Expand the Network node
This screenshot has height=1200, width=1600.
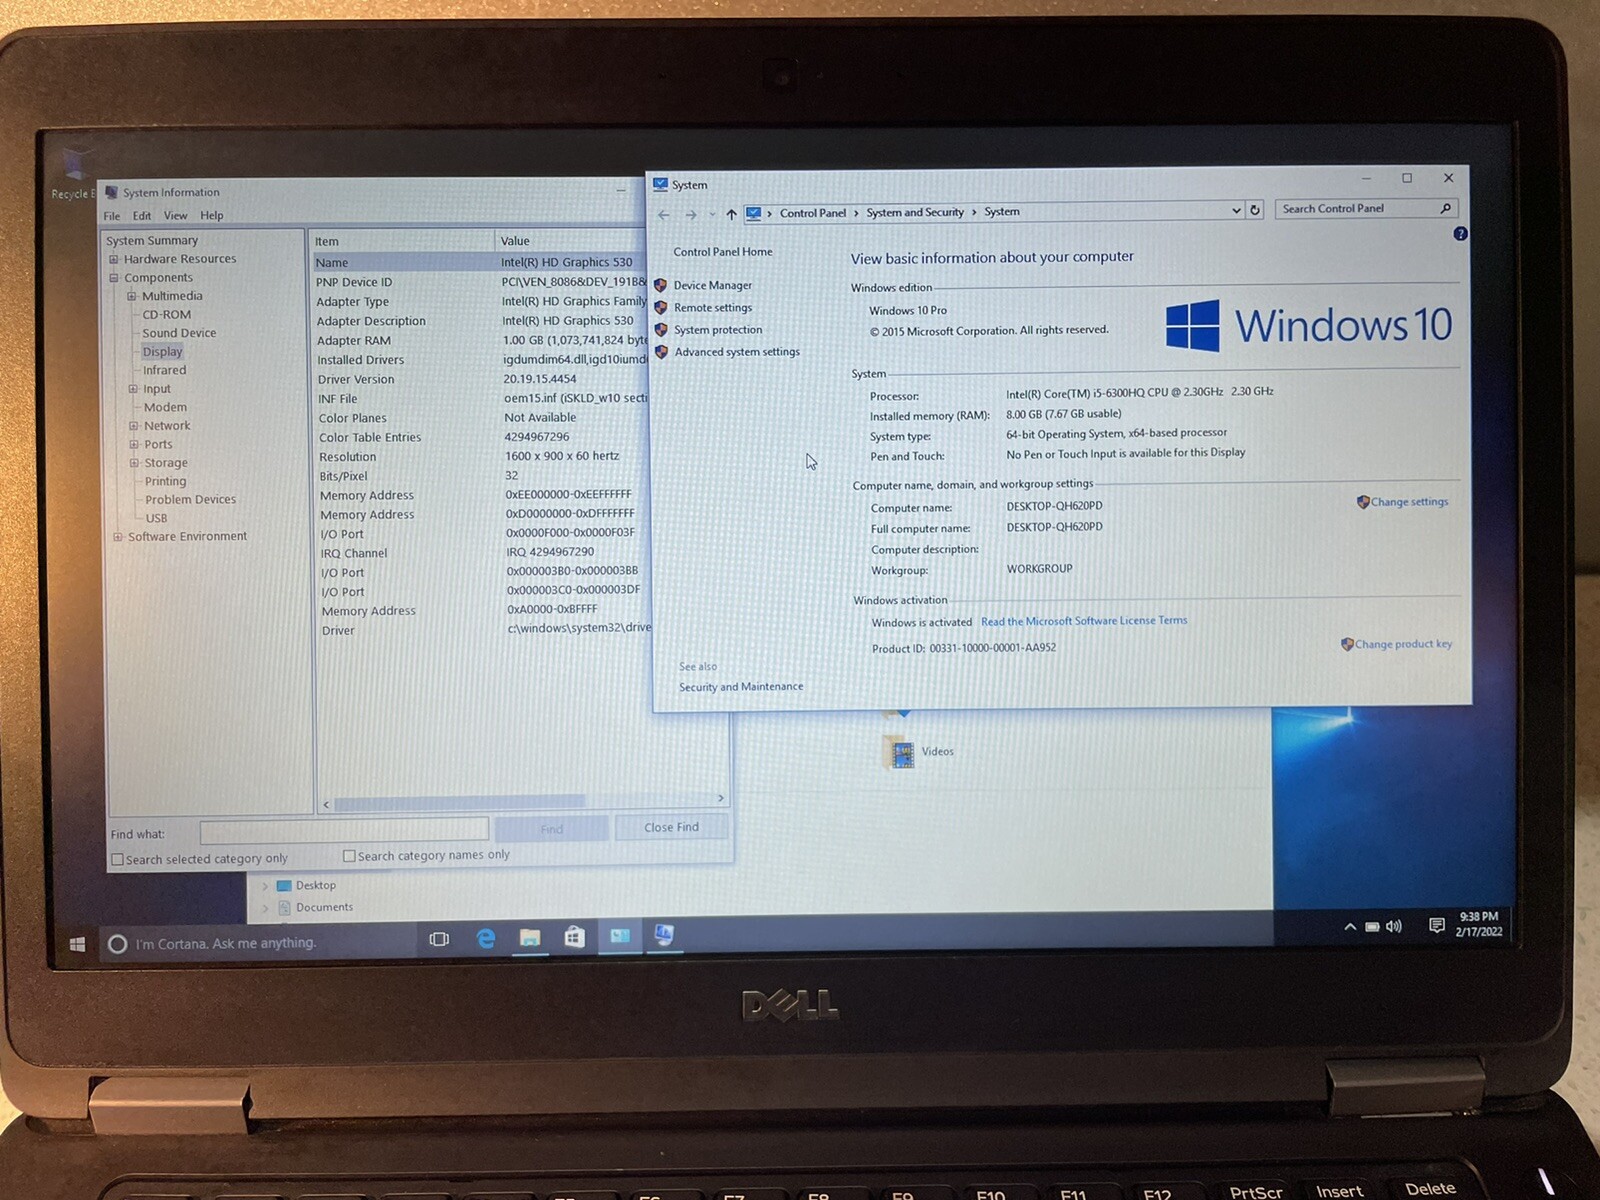[133, 426]
